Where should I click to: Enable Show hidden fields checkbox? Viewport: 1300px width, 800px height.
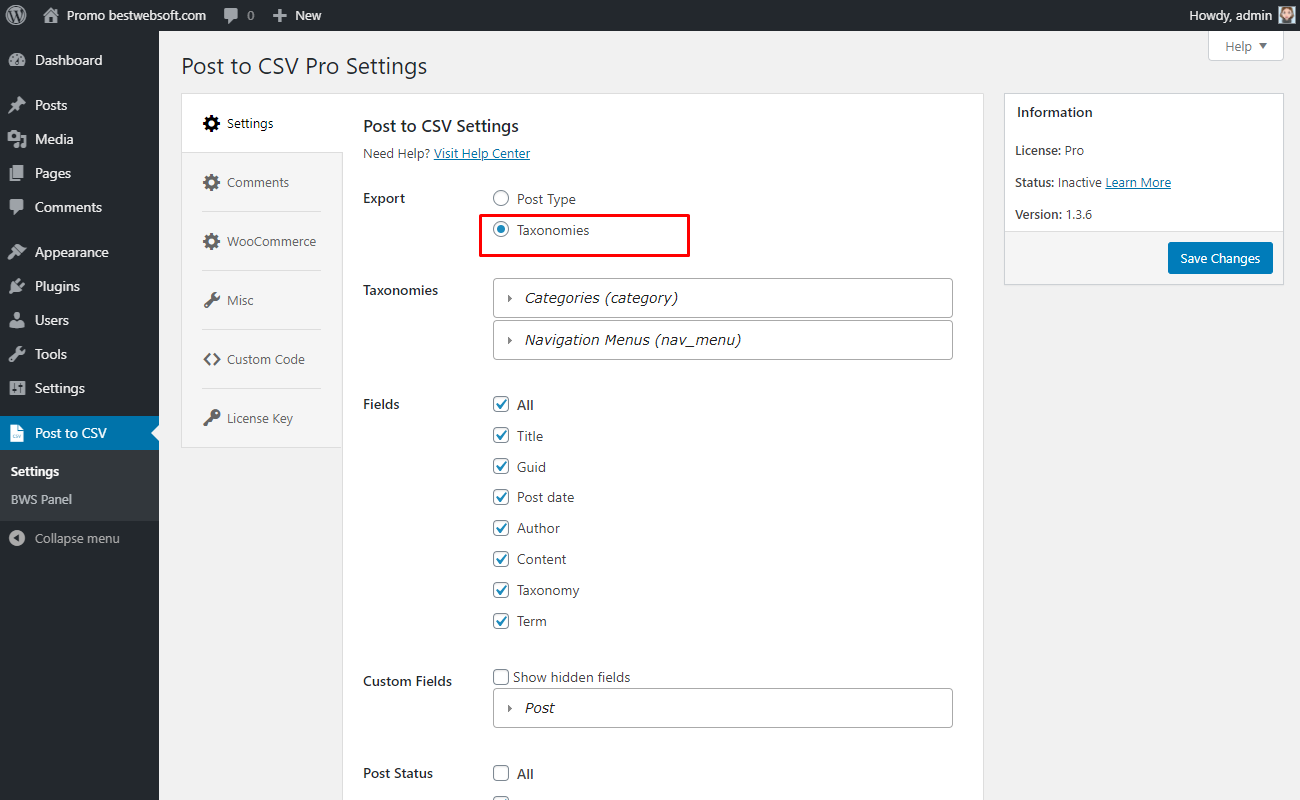(501, 677)
